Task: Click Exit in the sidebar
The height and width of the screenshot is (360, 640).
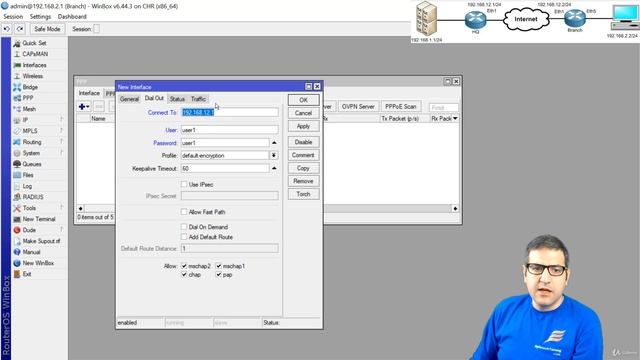Action: coord(27,274)
